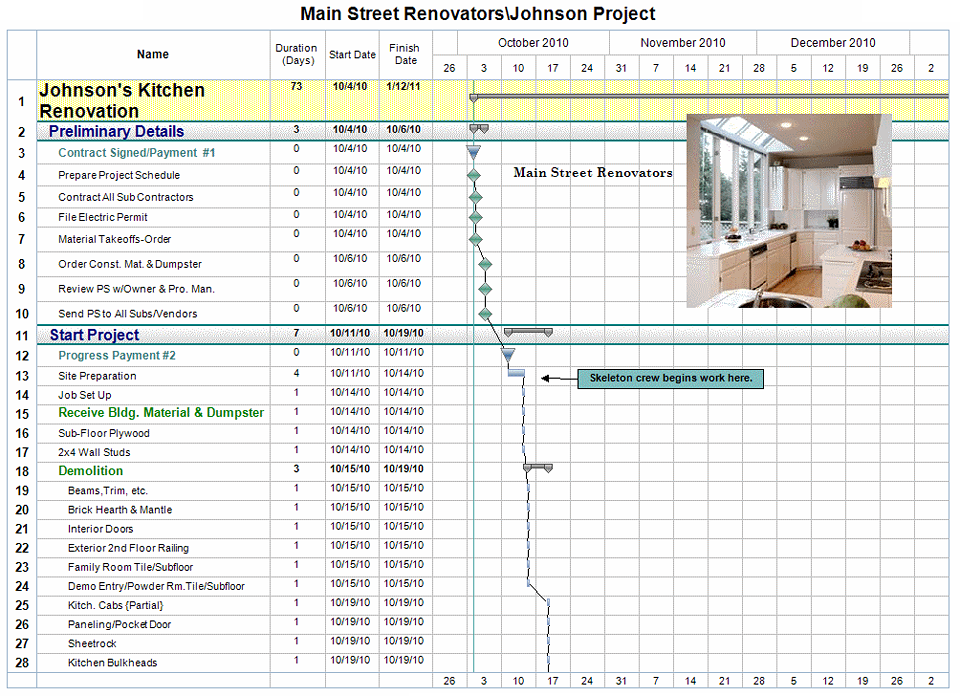Click the Receive Bldg. Material & Dumpster task name
The image size is (960, 696).
(x=161, y=413)
